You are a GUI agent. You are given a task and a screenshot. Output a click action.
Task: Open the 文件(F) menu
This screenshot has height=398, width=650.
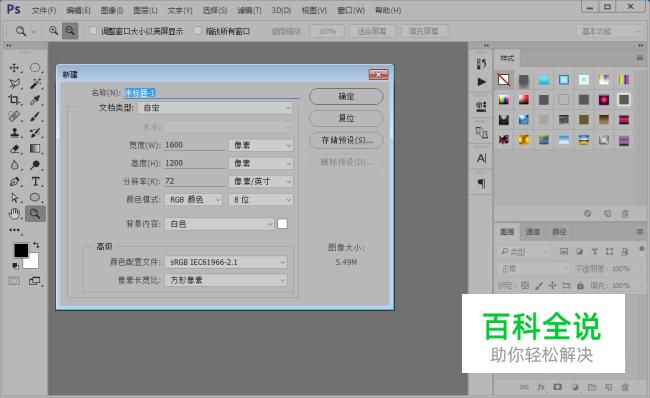(x=44, y=10)
